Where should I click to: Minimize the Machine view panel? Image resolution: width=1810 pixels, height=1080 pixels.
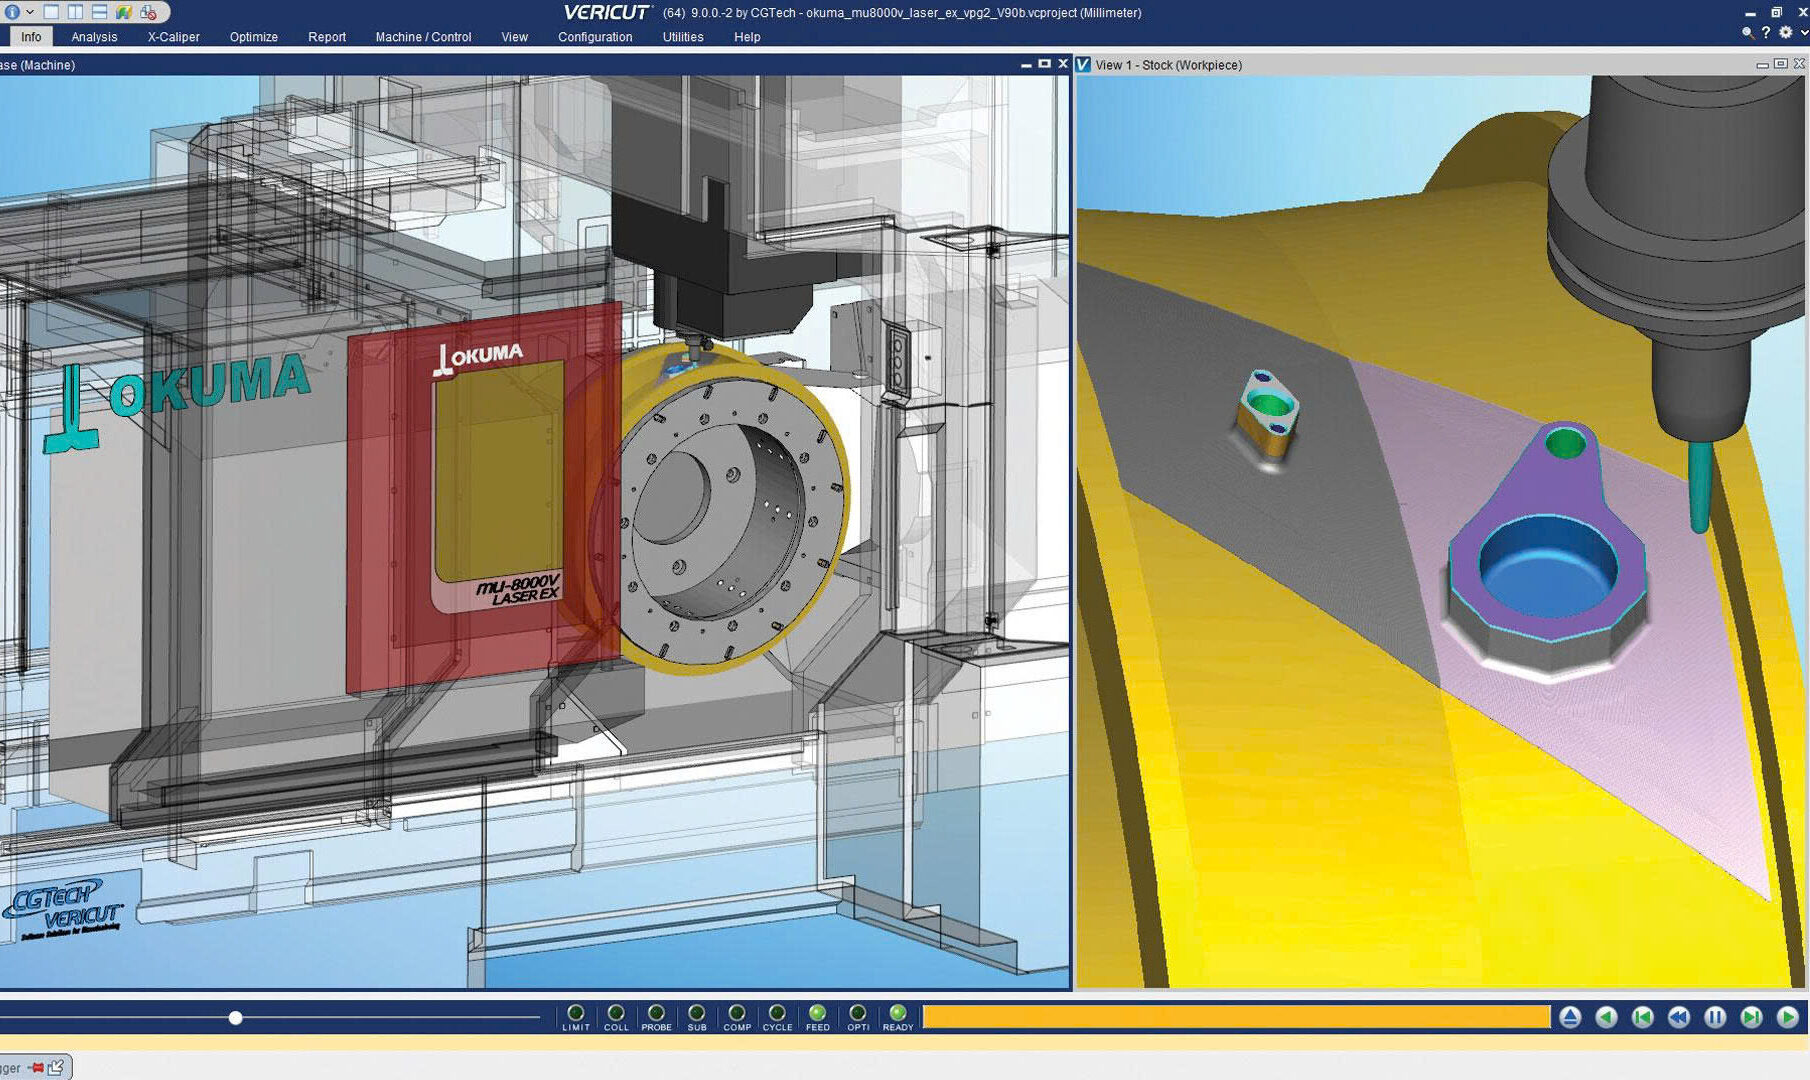1026,65
